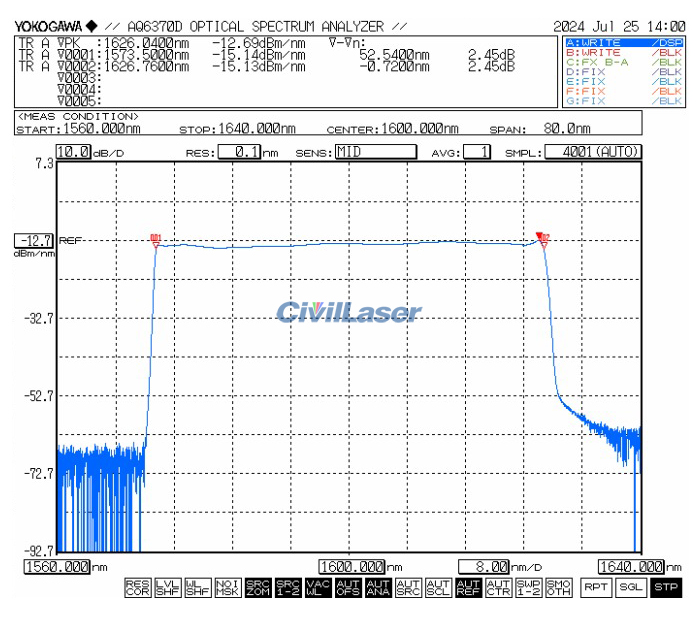Click the STOP 1640.000nm condition value

click(257, 129)
